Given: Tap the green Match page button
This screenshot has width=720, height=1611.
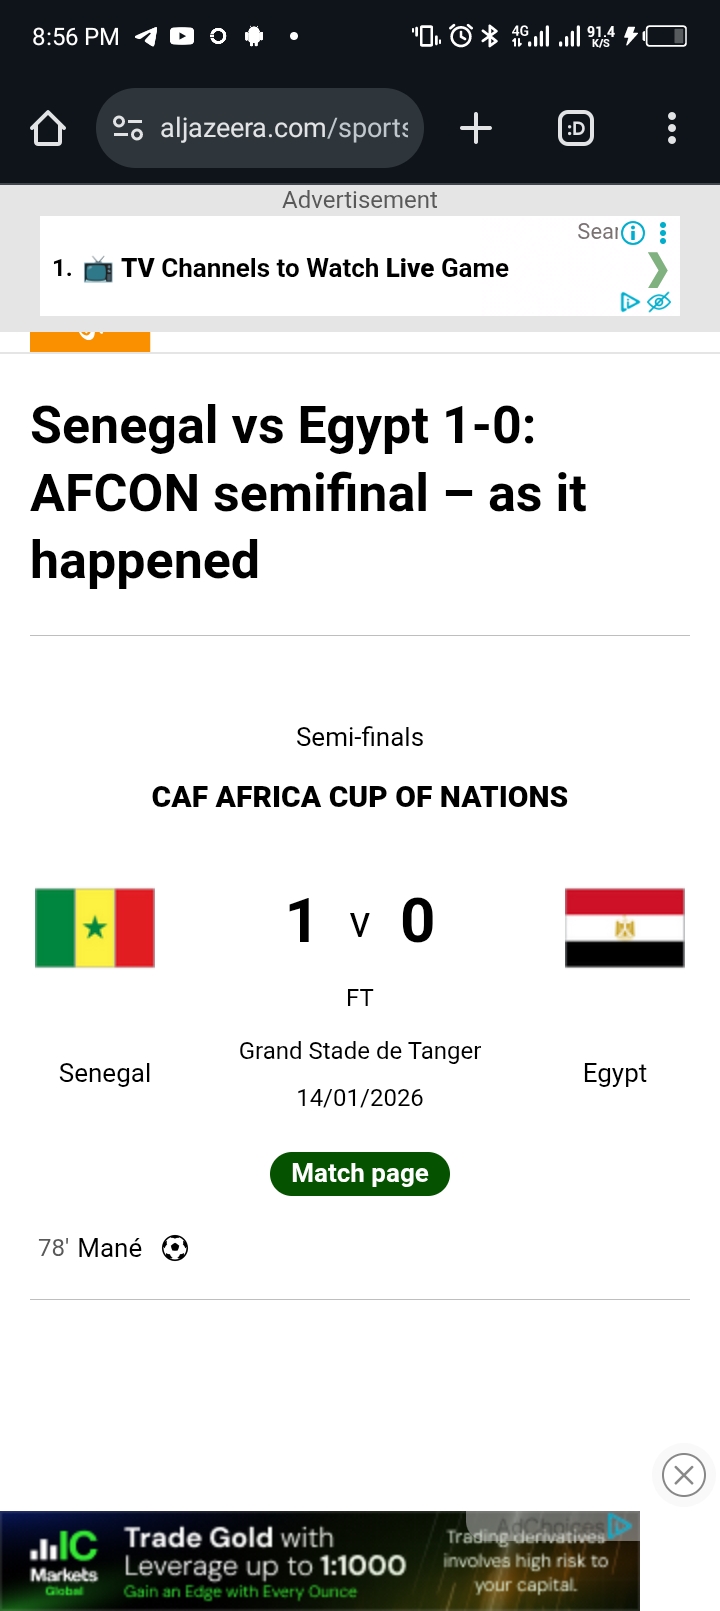Looking at the screenshot, I should [360, 1173].
